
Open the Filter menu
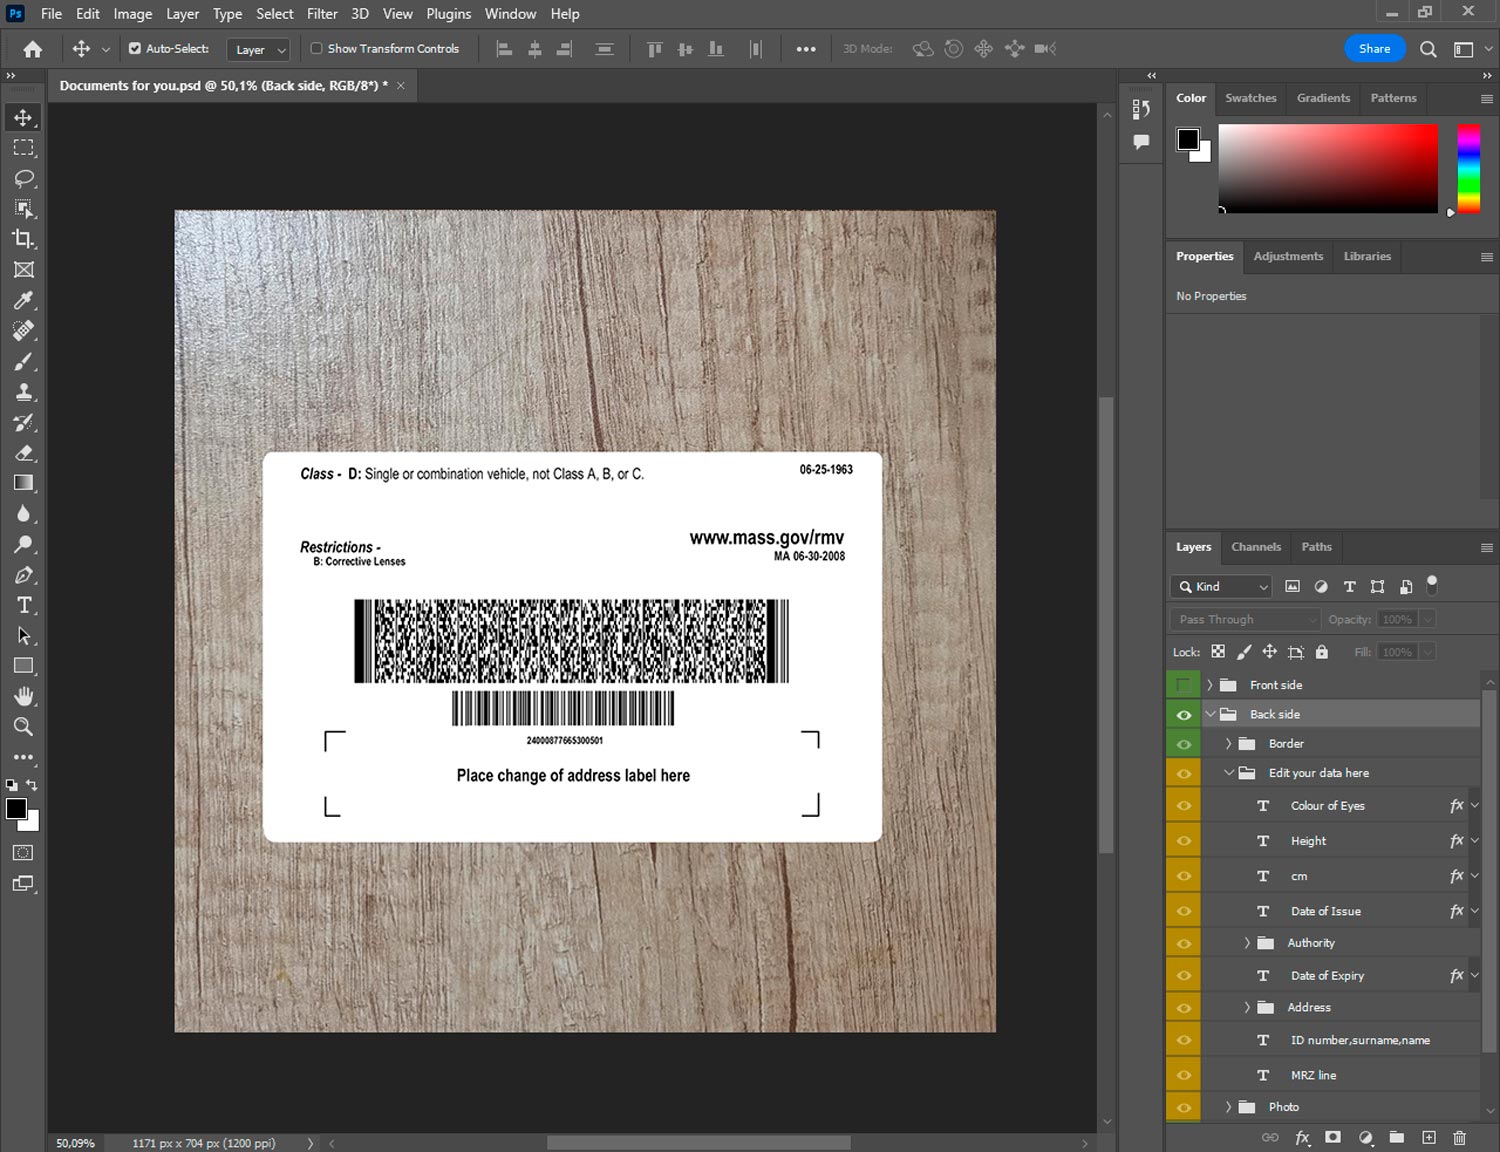click(322, 14)
